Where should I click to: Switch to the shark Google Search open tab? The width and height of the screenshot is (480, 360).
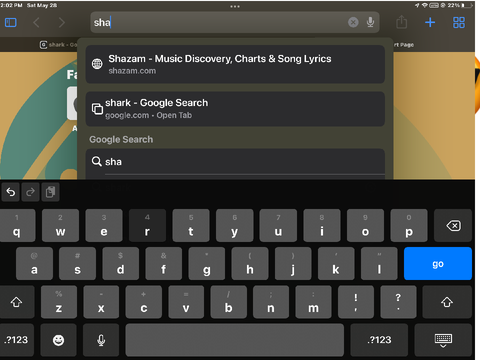(235, 109)
